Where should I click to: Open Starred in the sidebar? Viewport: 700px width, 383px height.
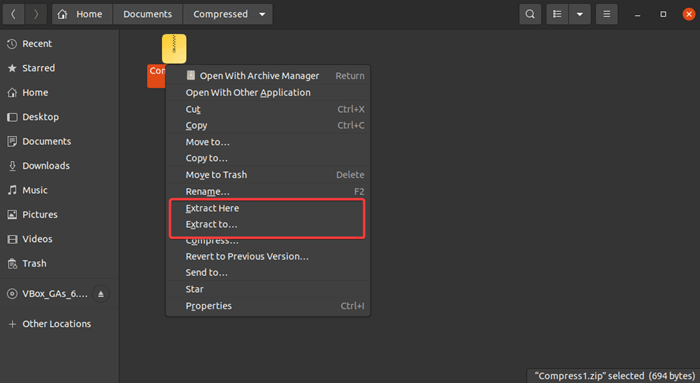coord(59,68)
